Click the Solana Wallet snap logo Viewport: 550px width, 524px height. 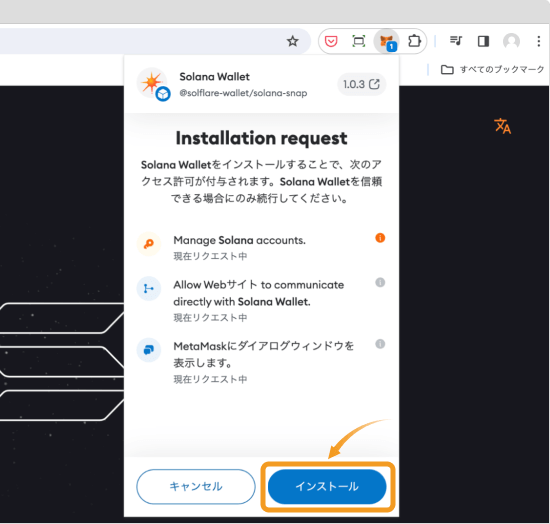[x=153, y=84]
